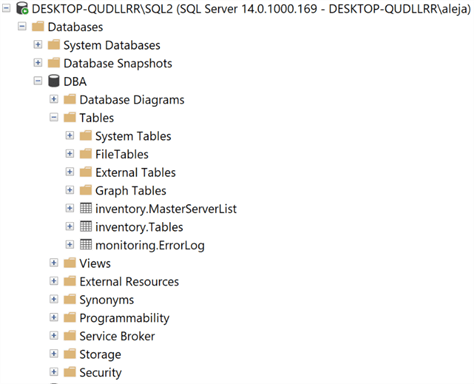
Task: Expand the Database Snapshots node
Action: (38, 62)
